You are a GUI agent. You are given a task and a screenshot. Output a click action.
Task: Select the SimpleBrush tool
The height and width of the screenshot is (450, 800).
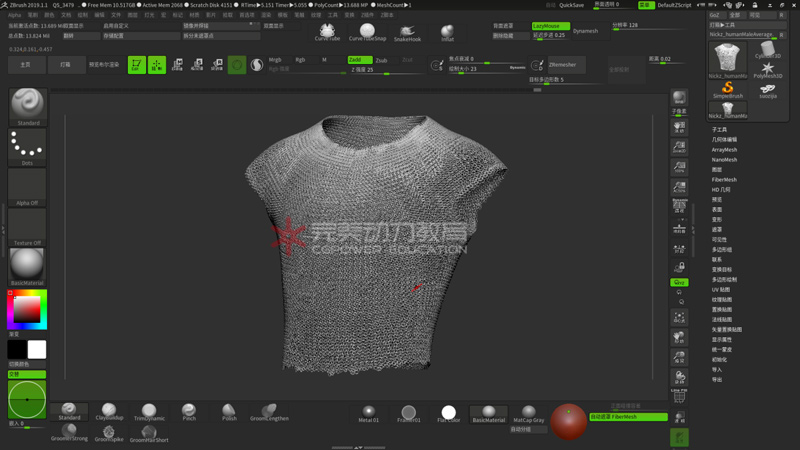[x=728, y=89]
